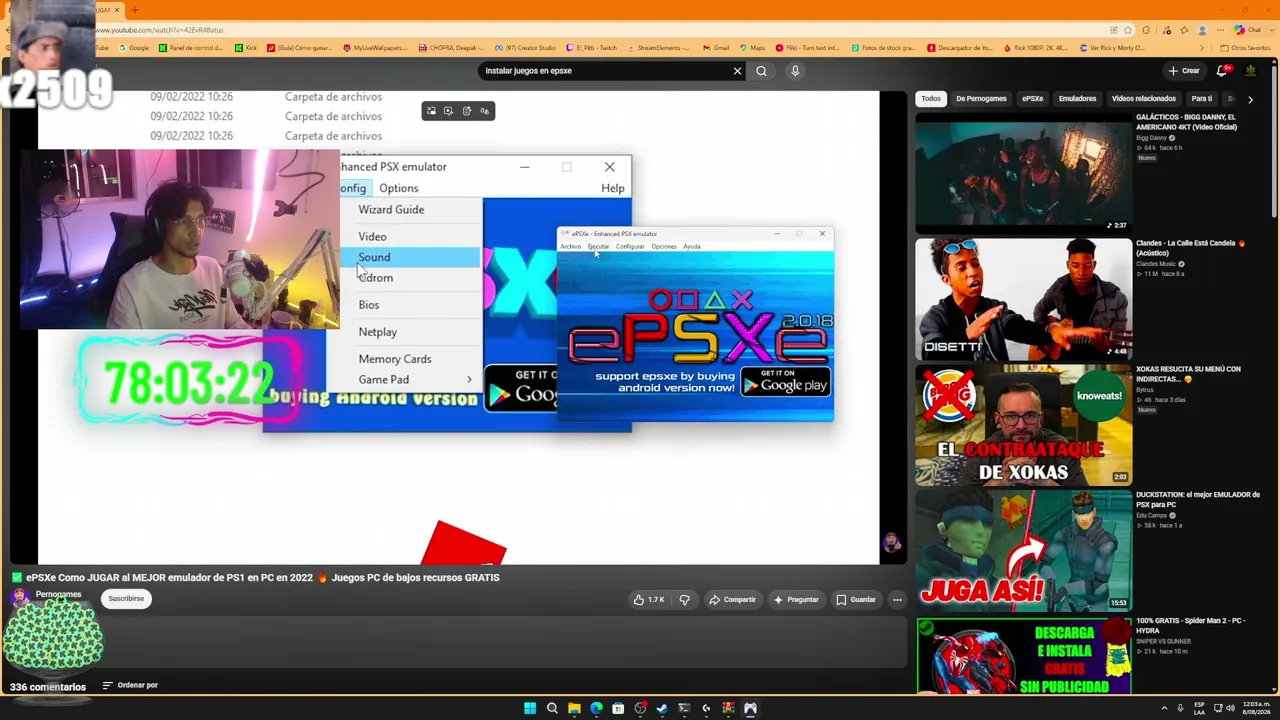This screenshot has width=1280, height=720.
Task: Expand the Game Pad submenu arrow
Action: [x=469, y=380]
